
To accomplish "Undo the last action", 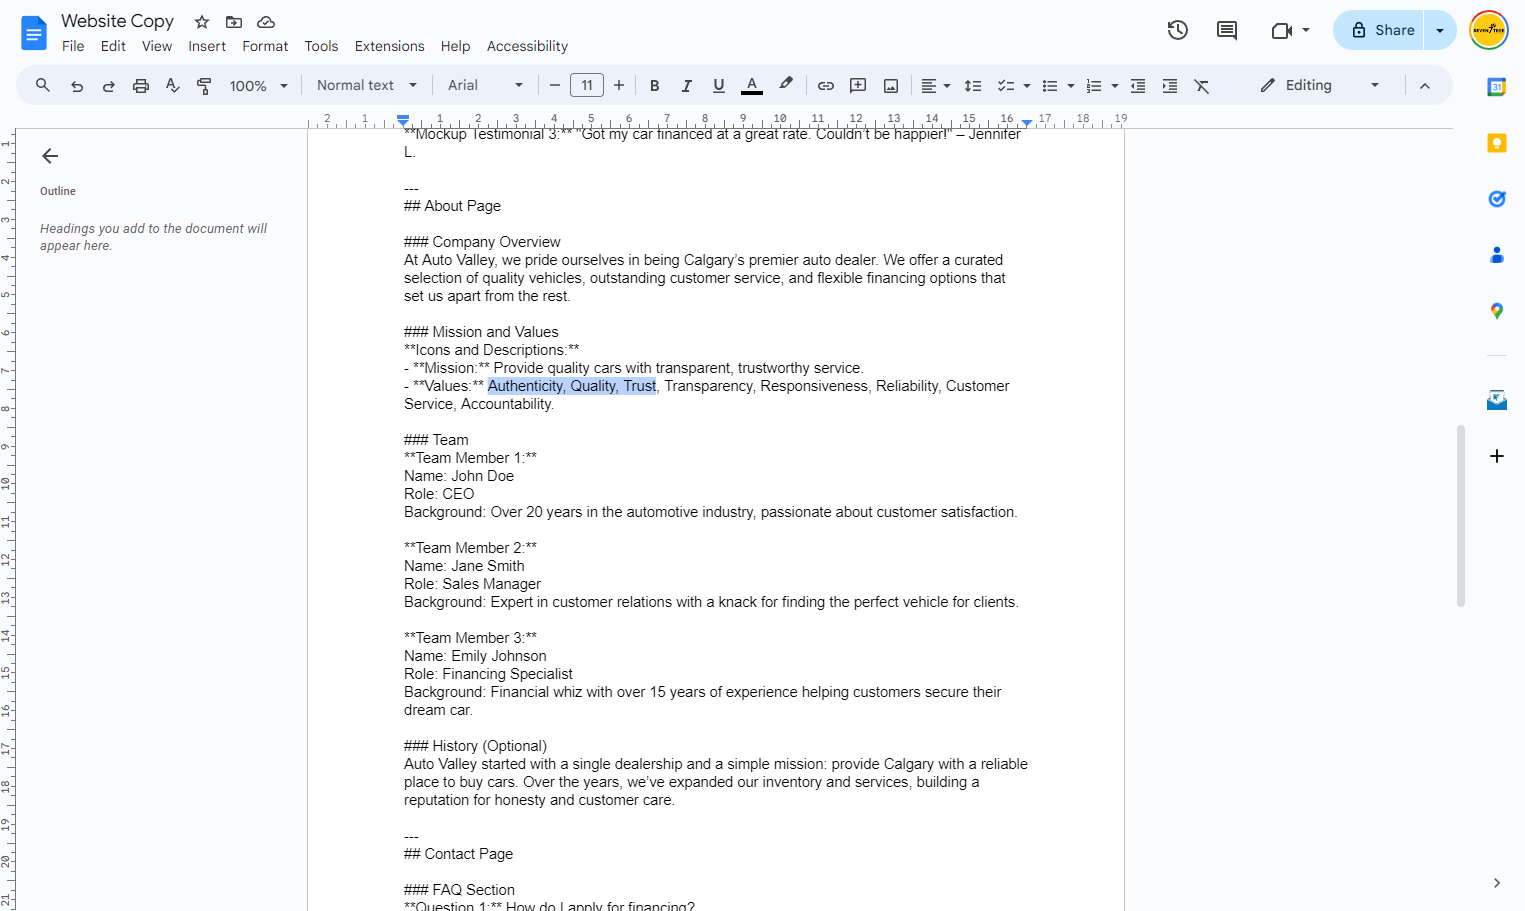I will (77, 86).
